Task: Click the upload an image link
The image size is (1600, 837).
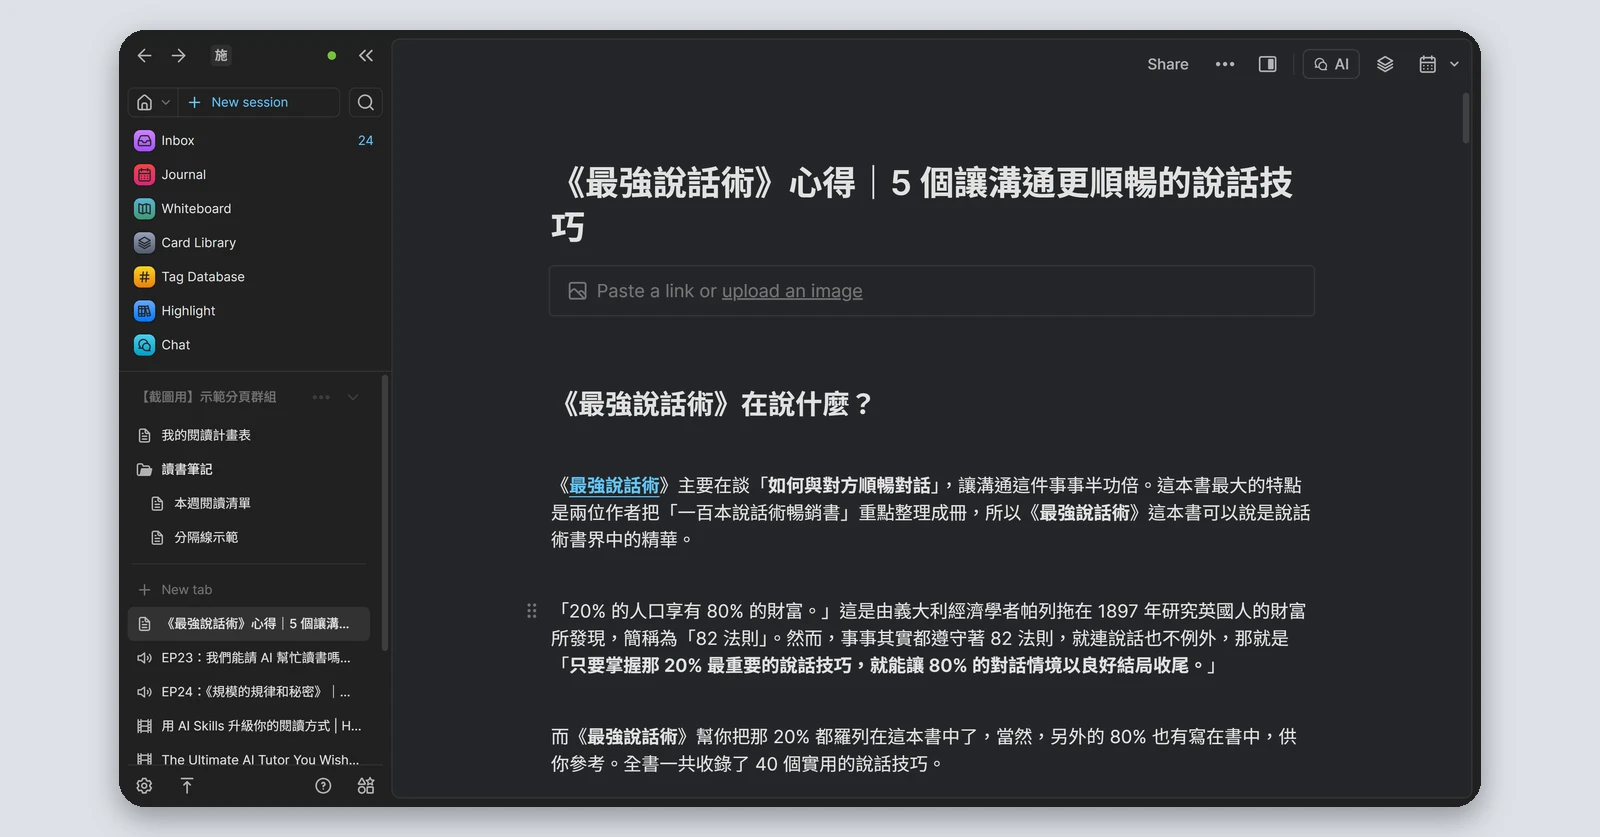Action: coord(792,291)
